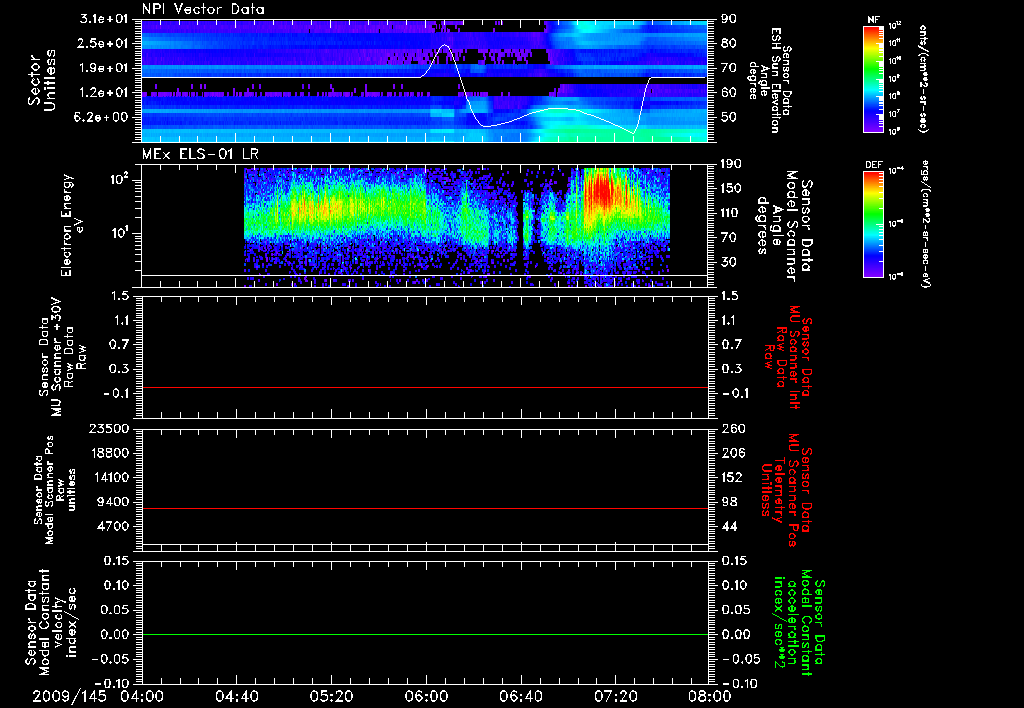This screenshot has height=708, width=1024.
Task: Select the red MU Scanner Inh Raw Data label
Action: click(790, 357)
